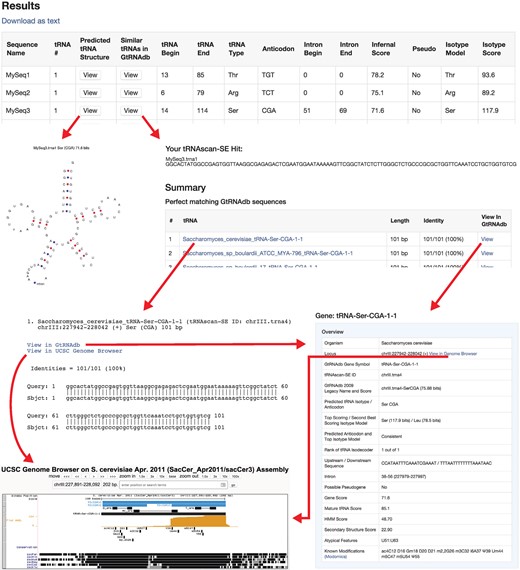
Task: Click the 'Identities = 101/101 (100%)' line
Action: coord(78,368)
